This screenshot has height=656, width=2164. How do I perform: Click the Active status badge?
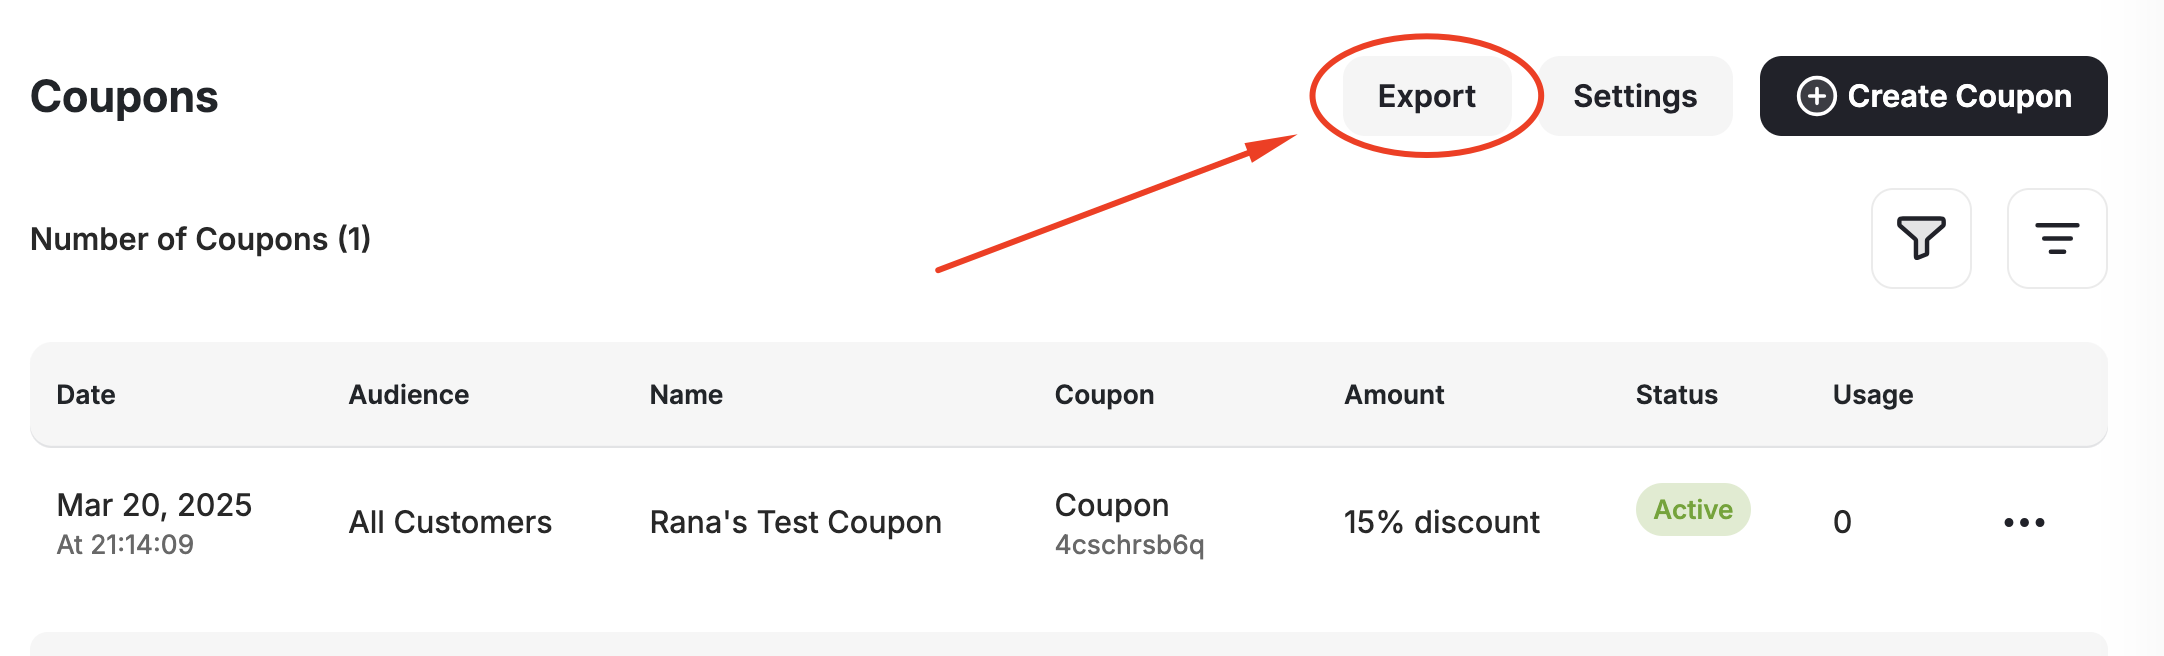coord(1692,510)
